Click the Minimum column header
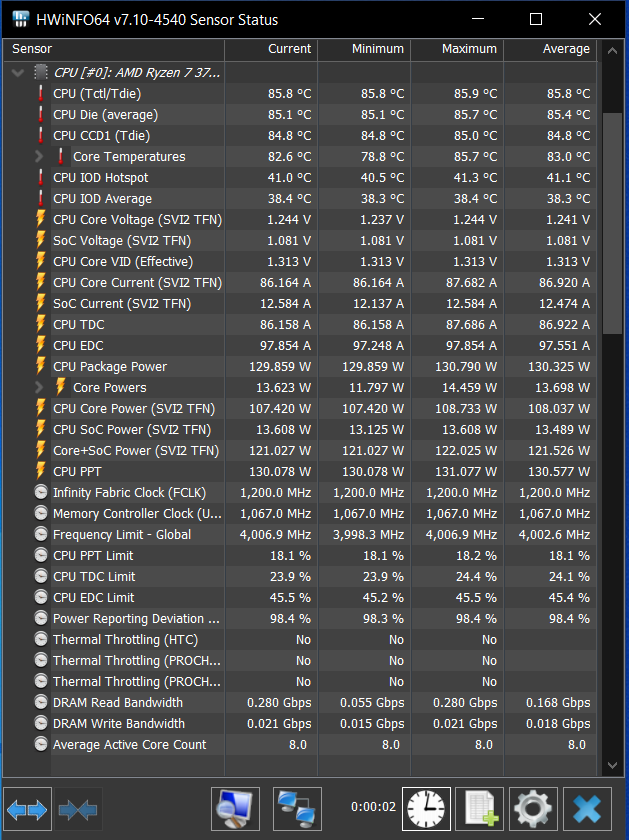Screen dimensions: 629x840 point(364,49)
